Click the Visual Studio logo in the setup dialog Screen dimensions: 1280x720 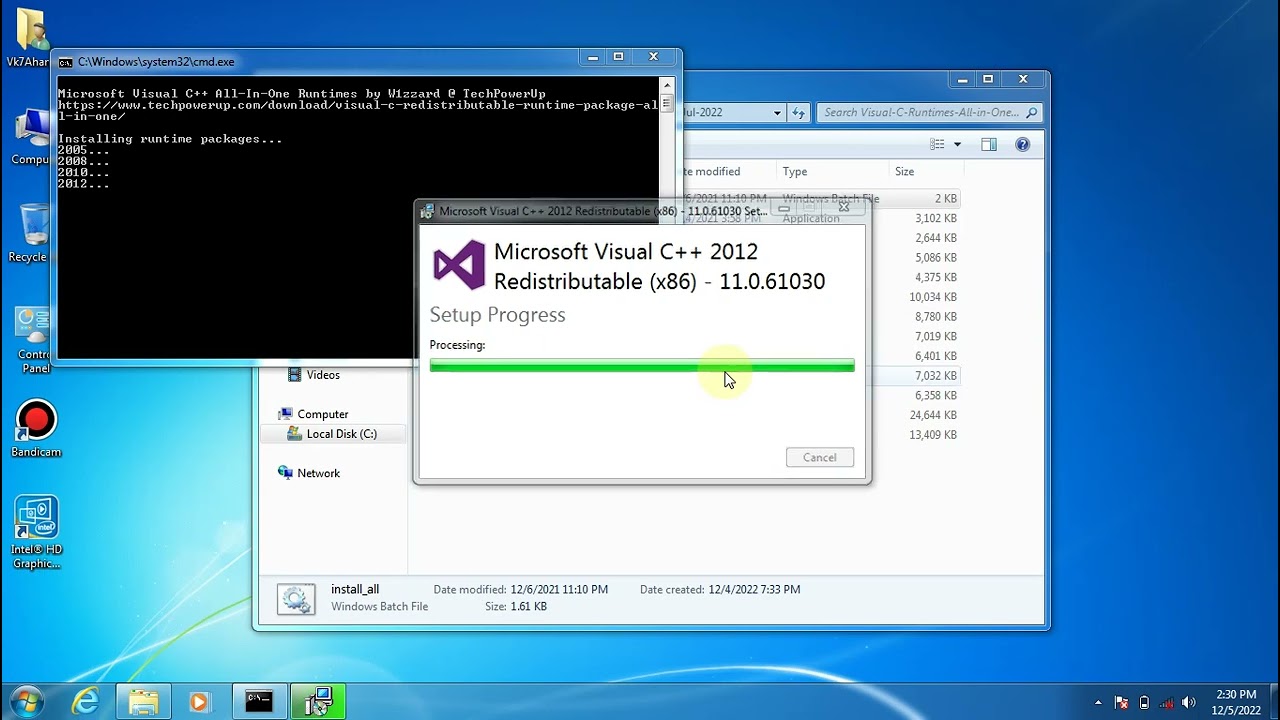coord(458,266)
